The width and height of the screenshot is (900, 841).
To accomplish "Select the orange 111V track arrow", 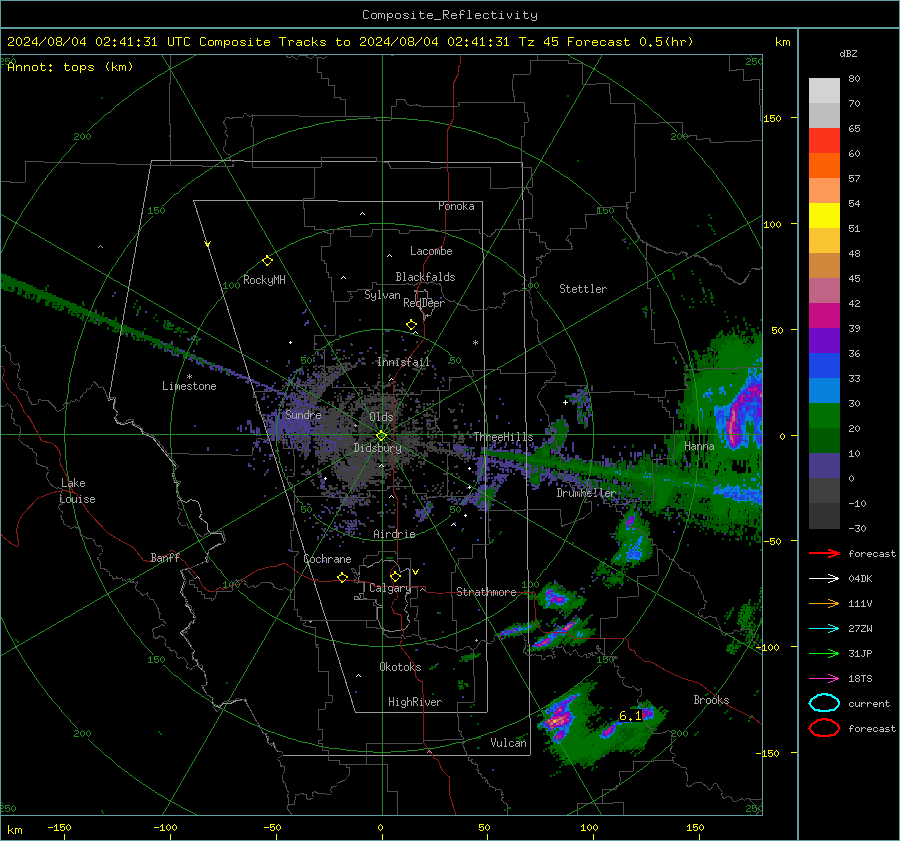I will point(825,603).
